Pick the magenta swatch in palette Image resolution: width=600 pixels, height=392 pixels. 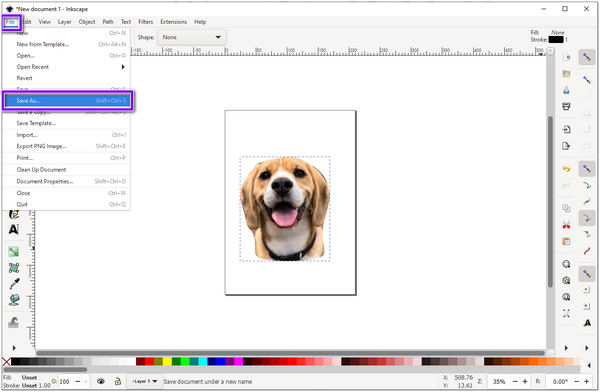(238, 361)
